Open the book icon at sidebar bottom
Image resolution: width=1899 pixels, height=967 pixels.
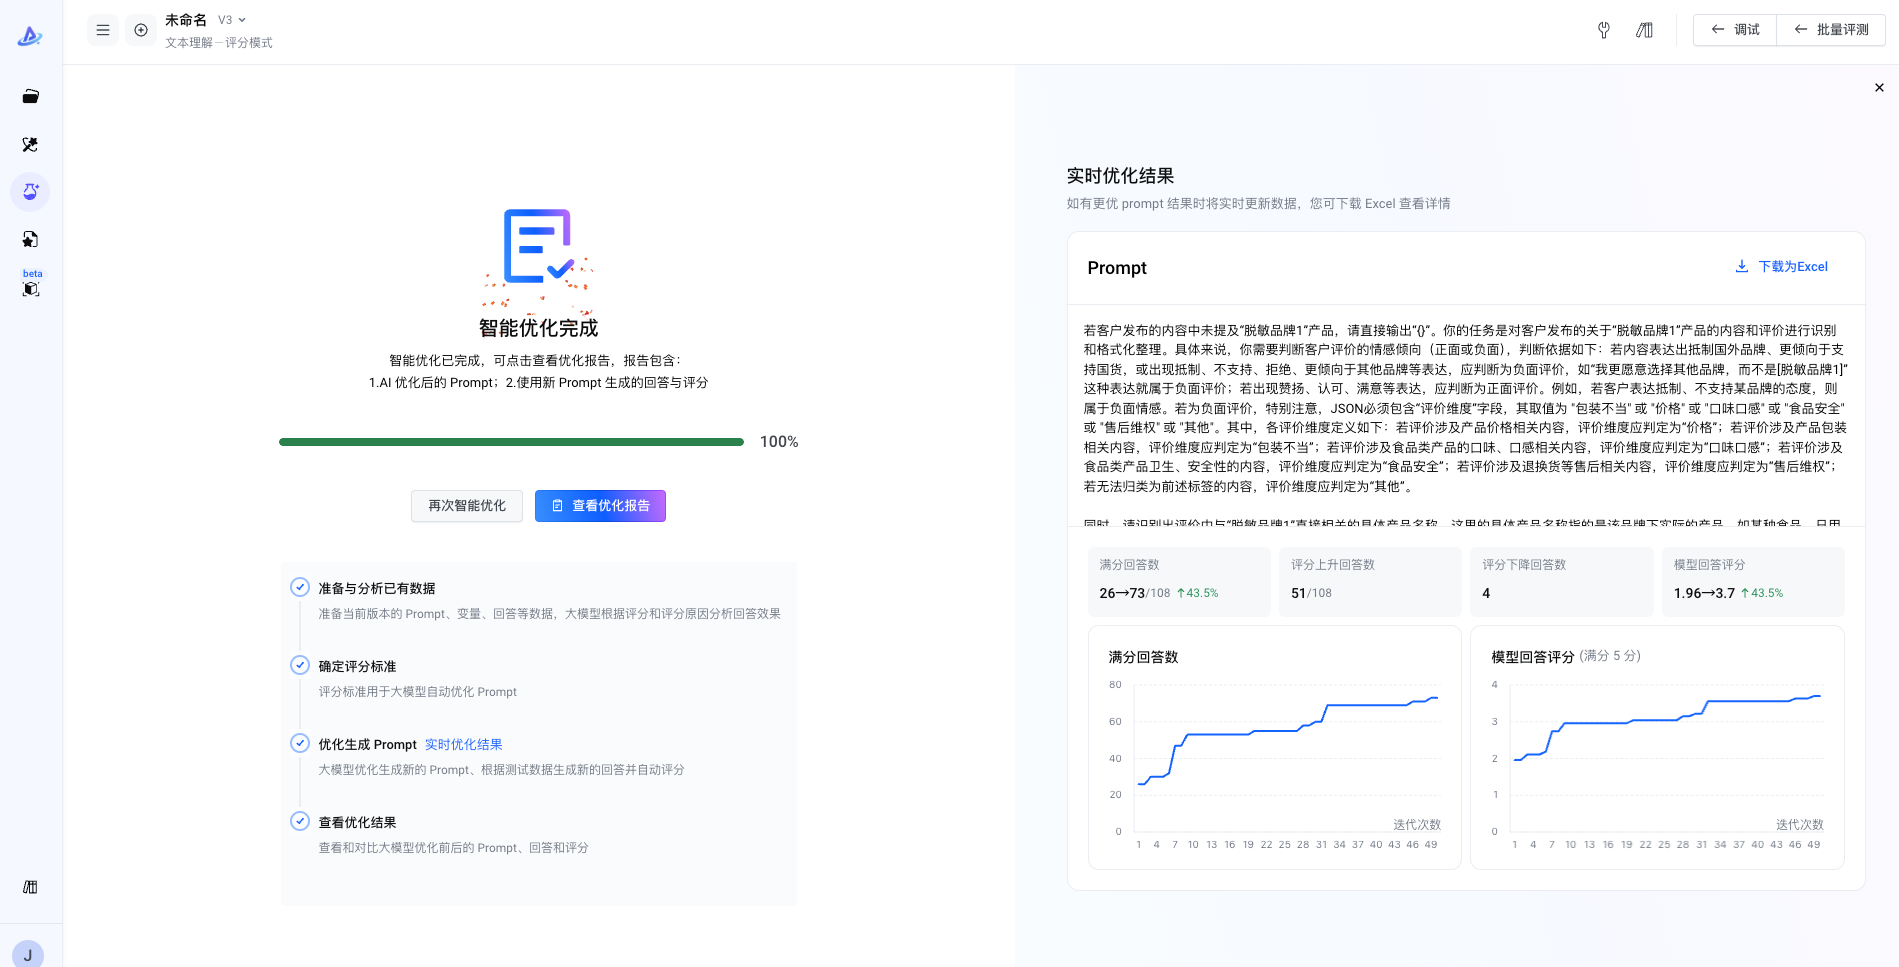pyautogui.click(x=30, y=887)
